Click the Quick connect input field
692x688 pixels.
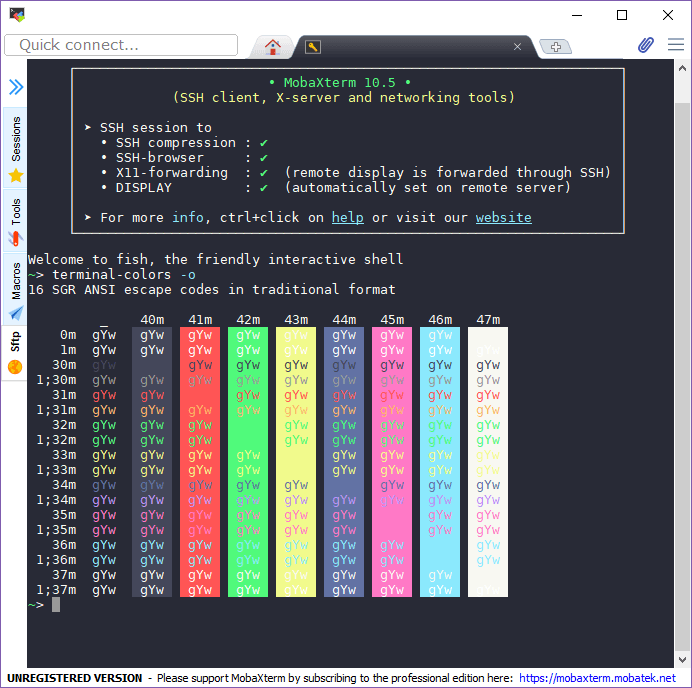[121, 45]
